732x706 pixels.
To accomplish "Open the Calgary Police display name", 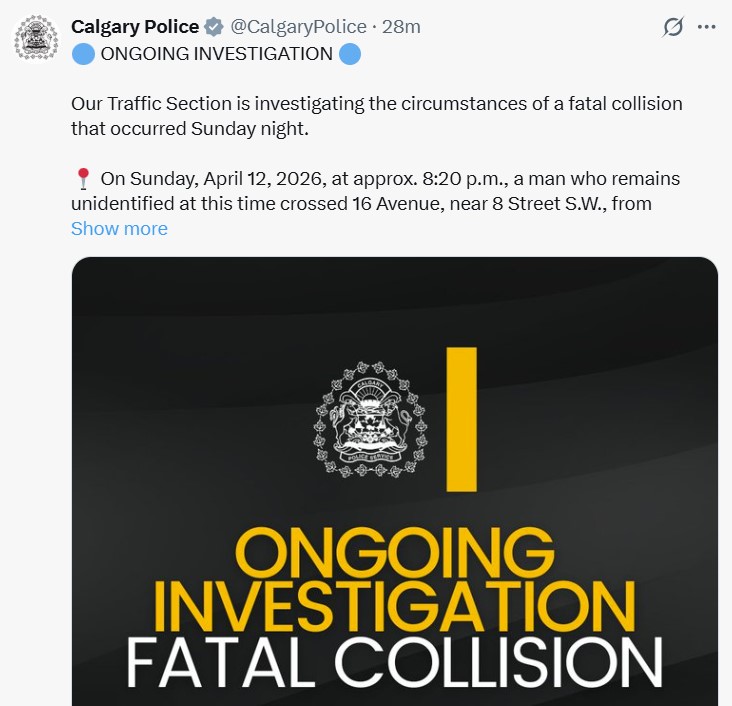I will pyautogui.click(x=135, y=27).
